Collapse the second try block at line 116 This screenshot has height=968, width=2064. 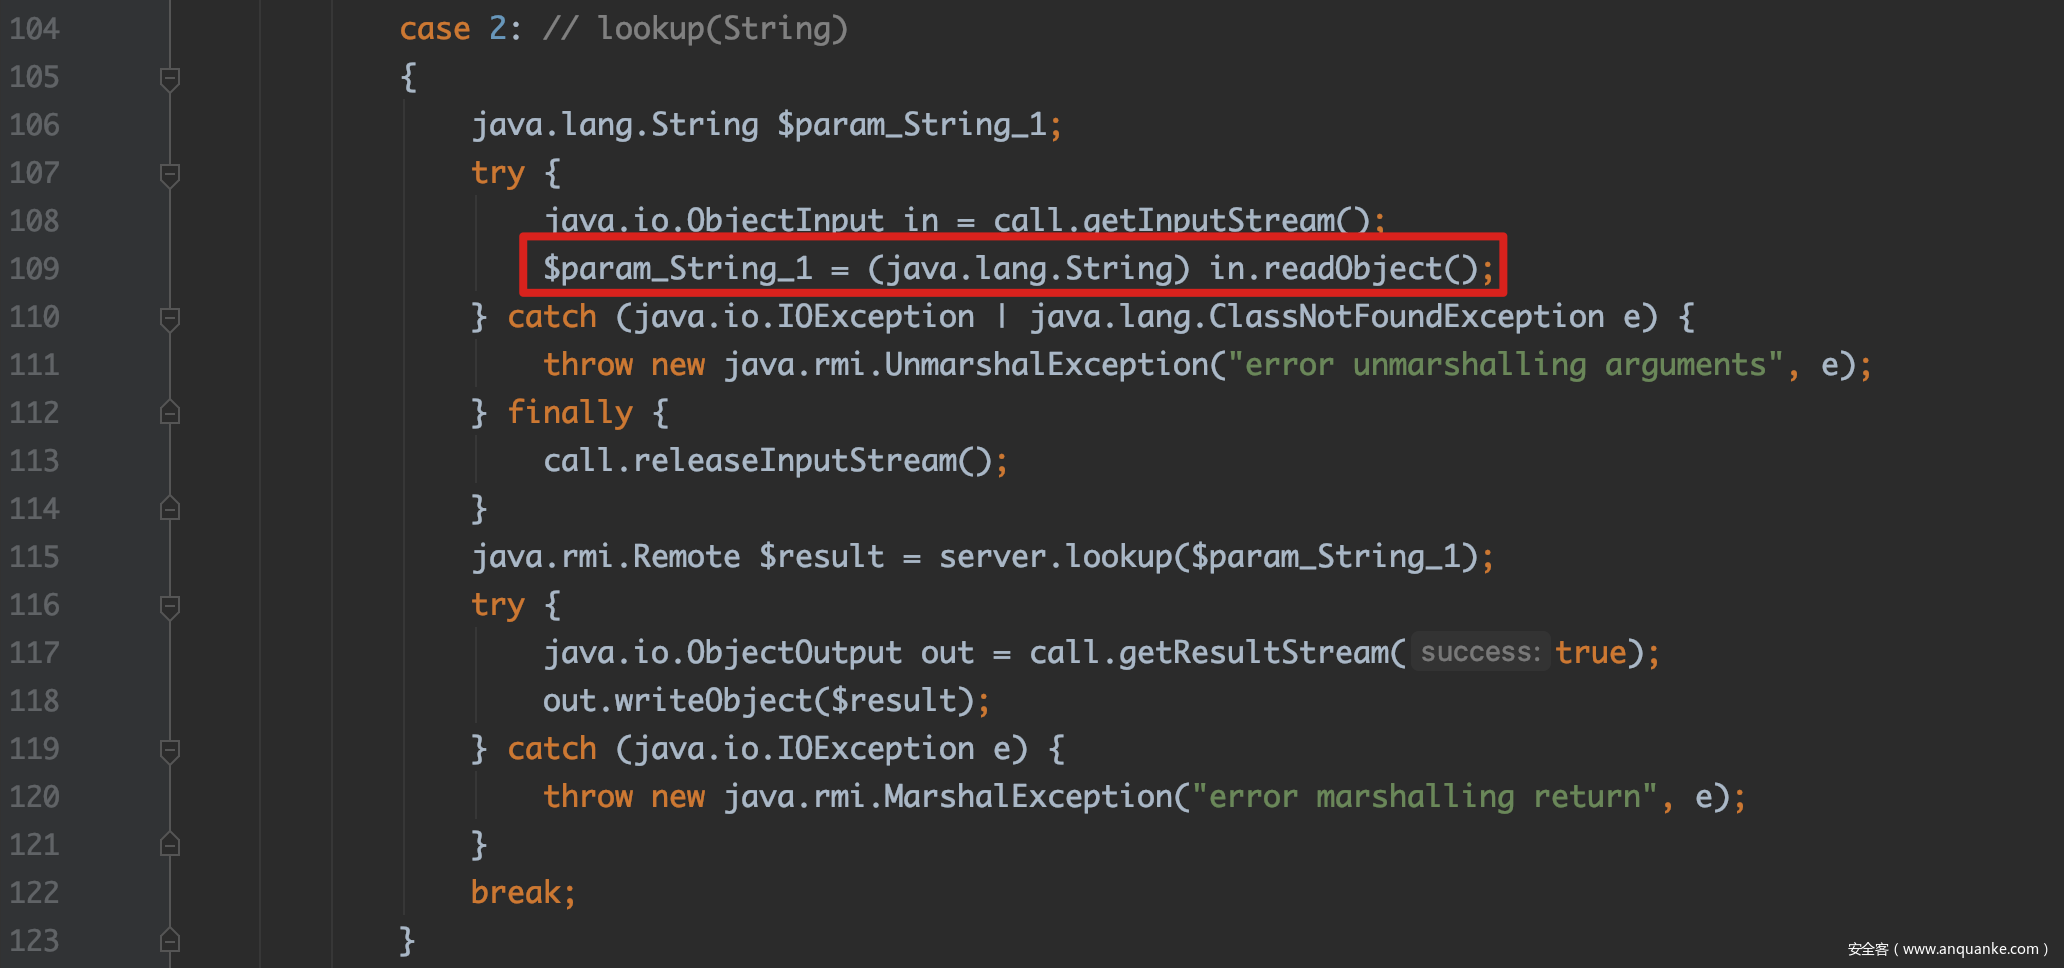click(170, 606)
